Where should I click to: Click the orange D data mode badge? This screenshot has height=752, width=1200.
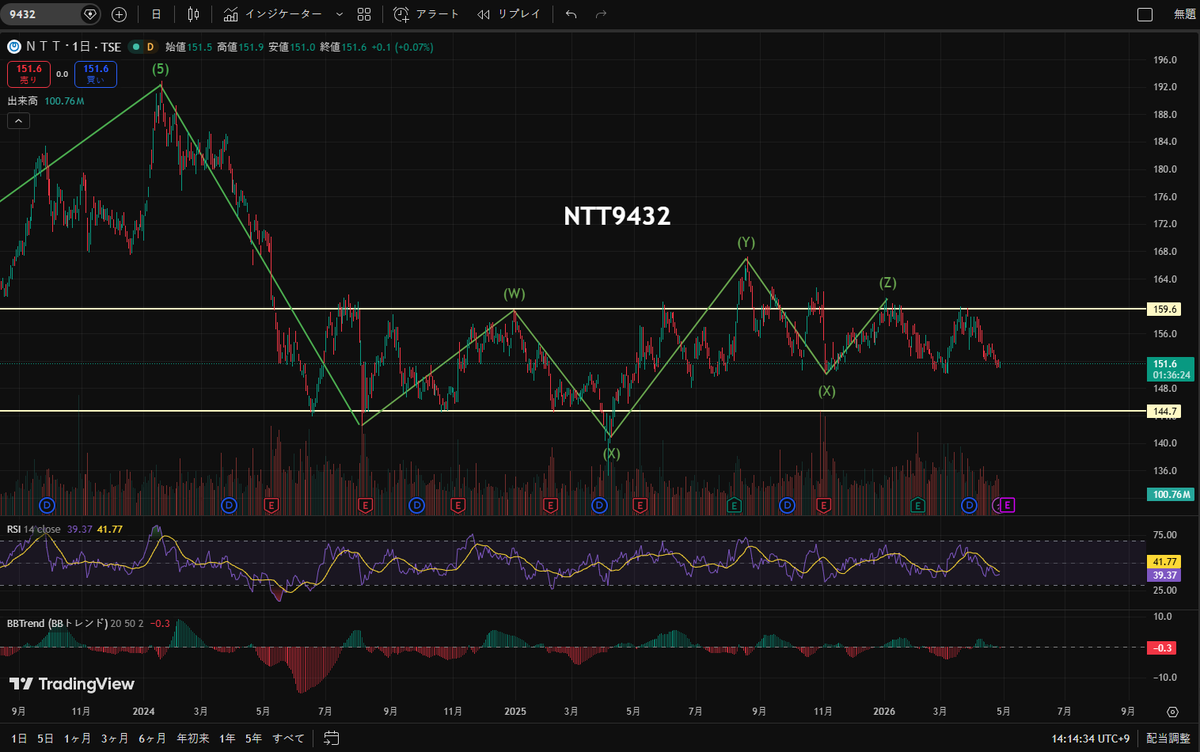151,46
